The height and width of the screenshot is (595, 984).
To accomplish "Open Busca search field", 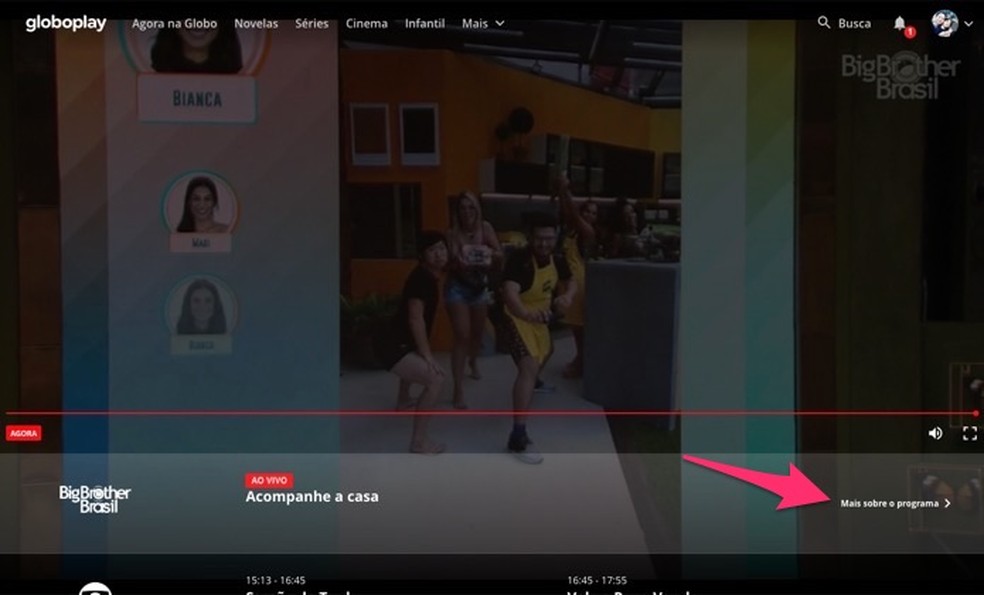I will tap(854, 23).
